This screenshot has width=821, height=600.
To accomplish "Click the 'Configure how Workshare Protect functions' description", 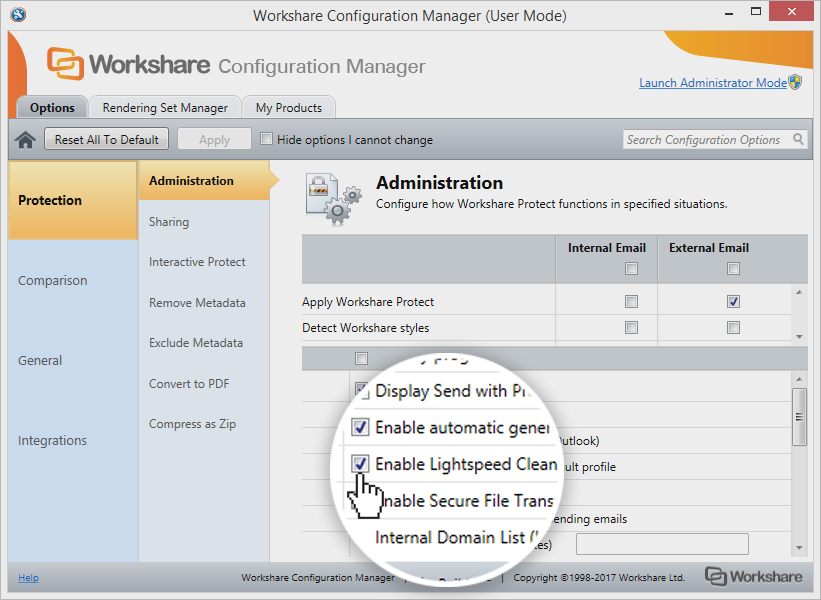I will [x=552, y=204].
